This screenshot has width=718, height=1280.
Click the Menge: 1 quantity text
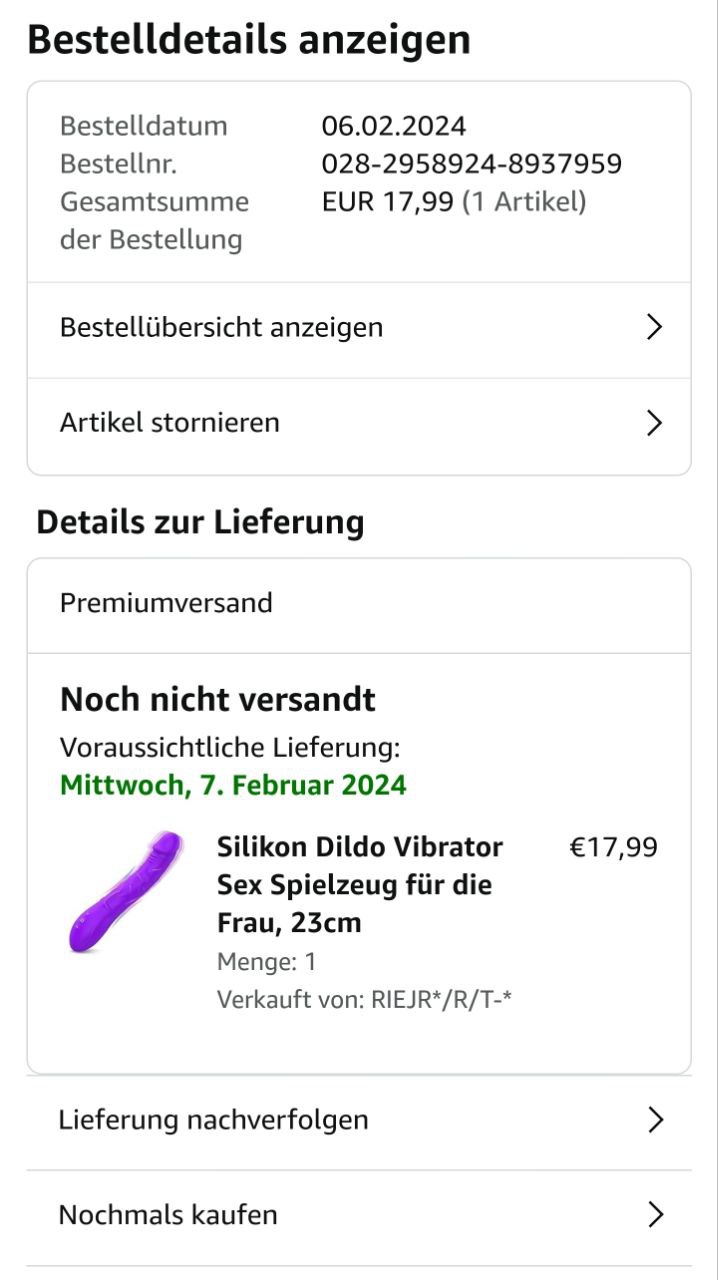point(267,962)
